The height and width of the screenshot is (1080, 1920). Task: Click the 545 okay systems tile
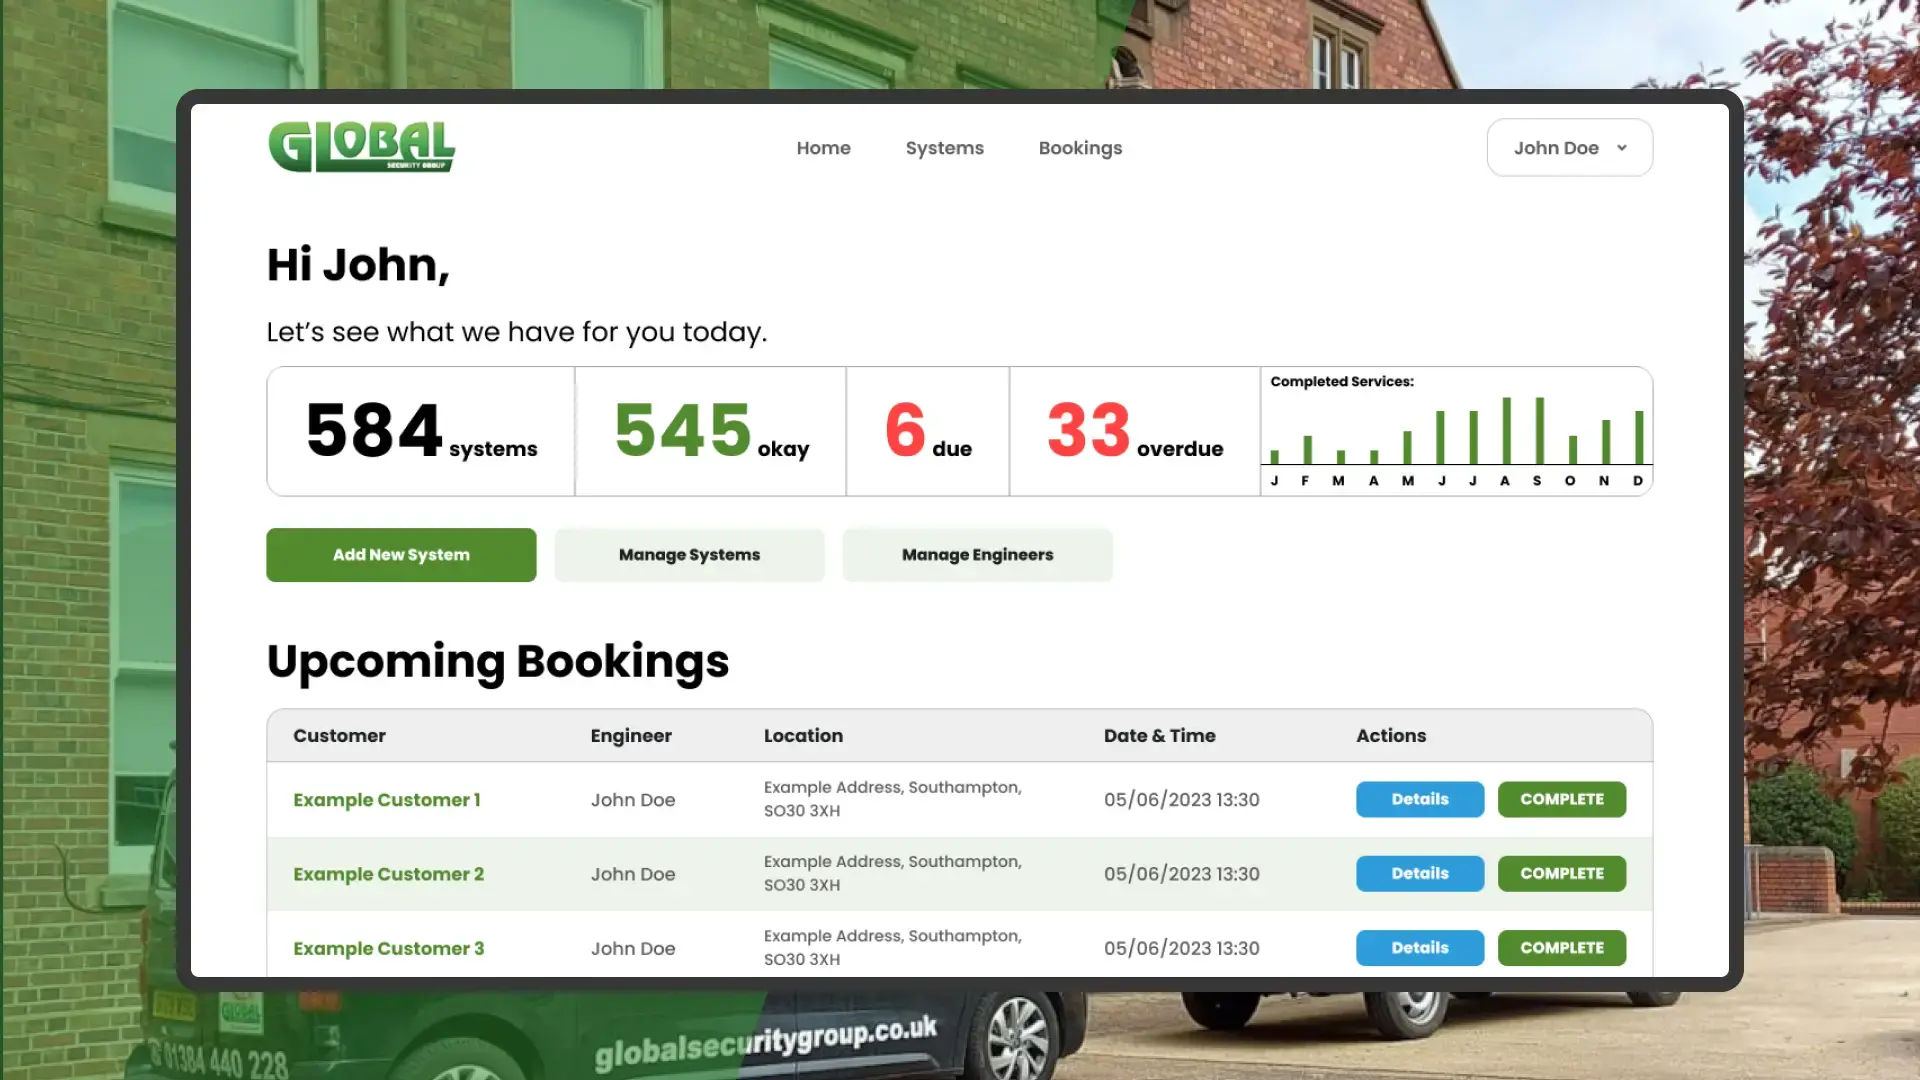coord(710,431)
